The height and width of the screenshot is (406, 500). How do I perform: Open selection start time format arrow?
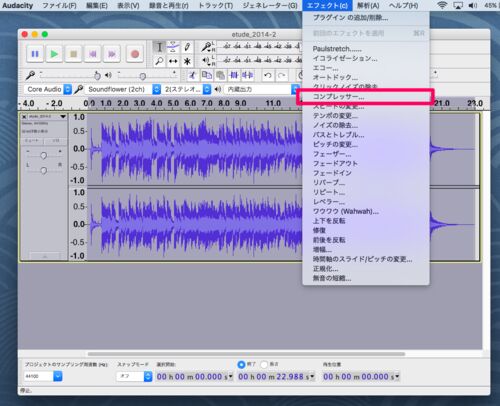[231, 377]
